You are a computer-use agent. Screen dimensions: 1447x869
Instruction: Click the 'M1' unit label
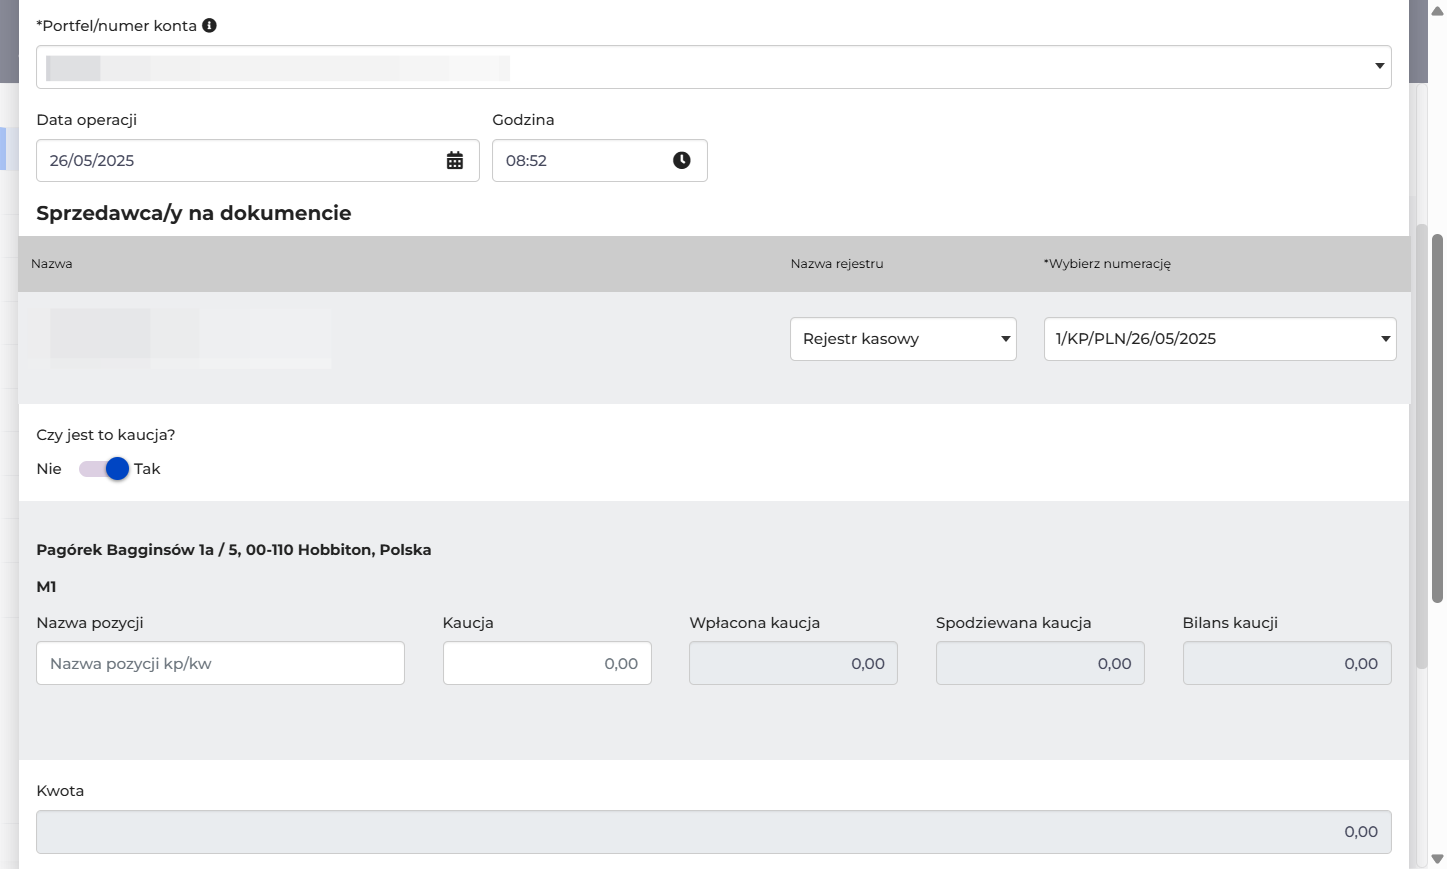coord(46,587)
